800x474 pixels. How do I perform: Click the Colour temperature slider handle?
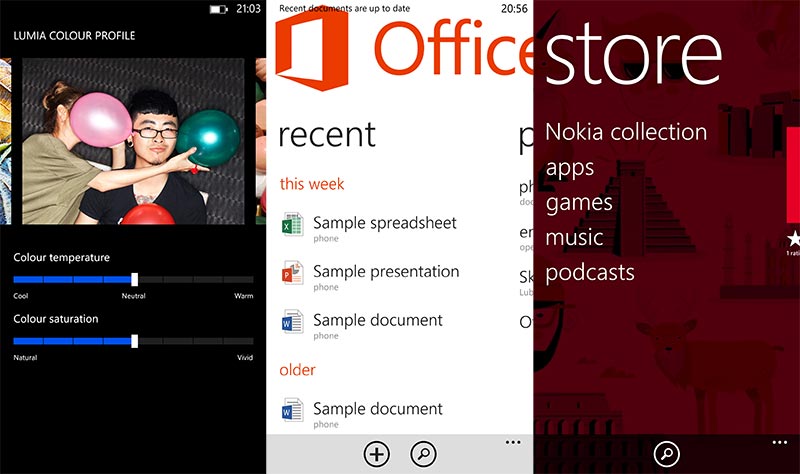point(135,280)
